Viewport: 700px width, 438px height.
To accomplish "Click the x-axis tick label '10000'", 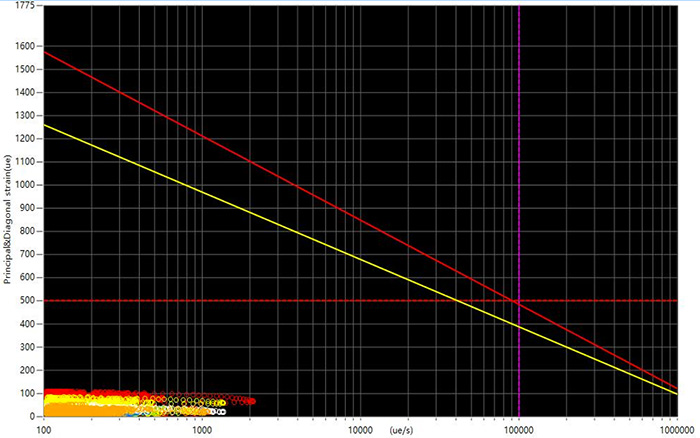I will tap(360, 430).
